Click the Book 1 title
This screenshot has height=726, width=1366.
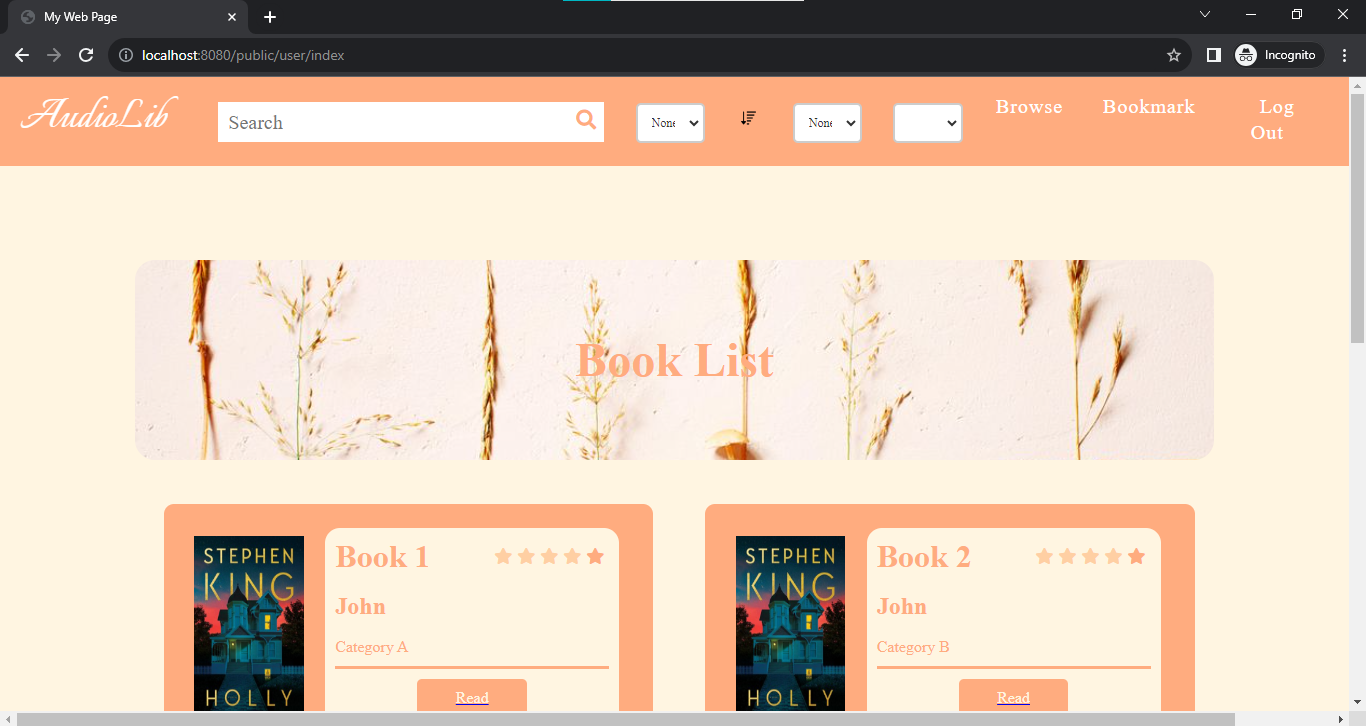click(x=382, y=557)
